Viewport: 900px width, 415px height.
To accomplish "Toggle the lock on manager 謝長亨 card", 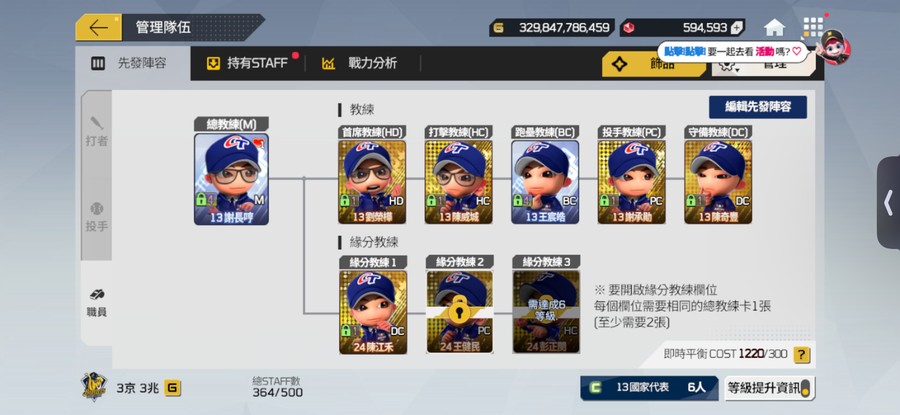I will pos(202,200).
